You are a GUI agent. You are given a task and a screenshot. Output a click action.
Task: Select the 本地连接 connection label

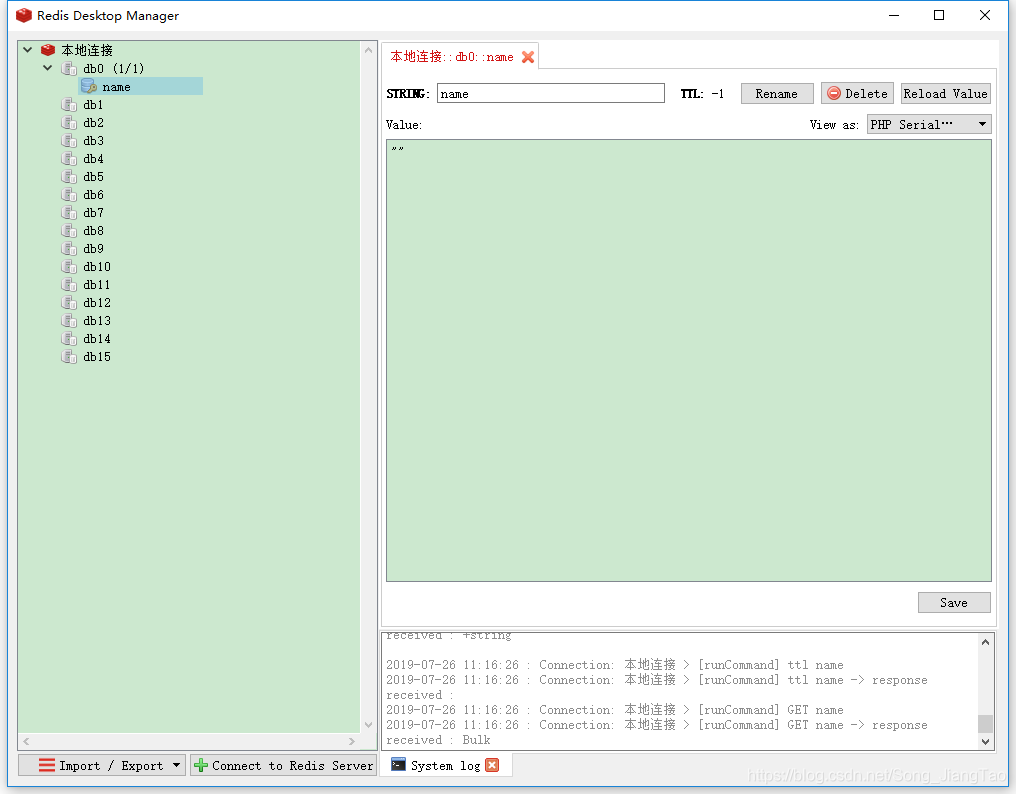(87, 50)
